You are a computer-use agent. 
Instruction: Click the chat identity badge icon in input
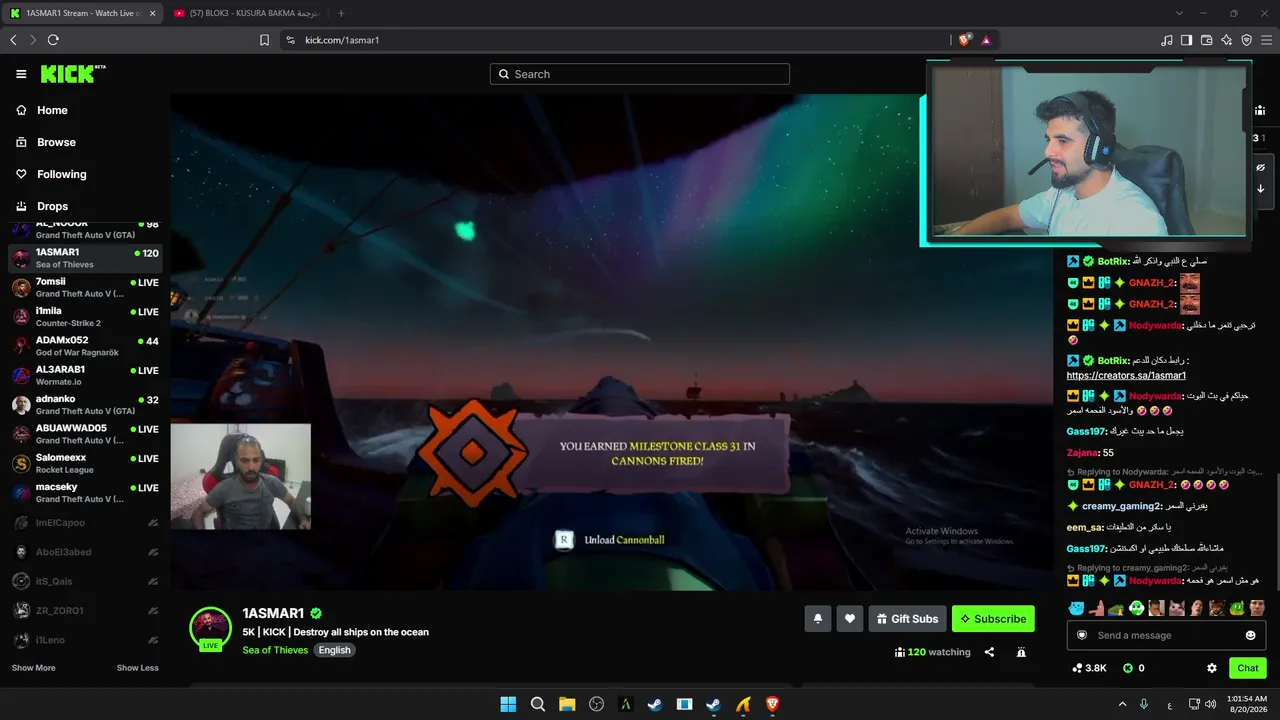tap(1081, 635)
